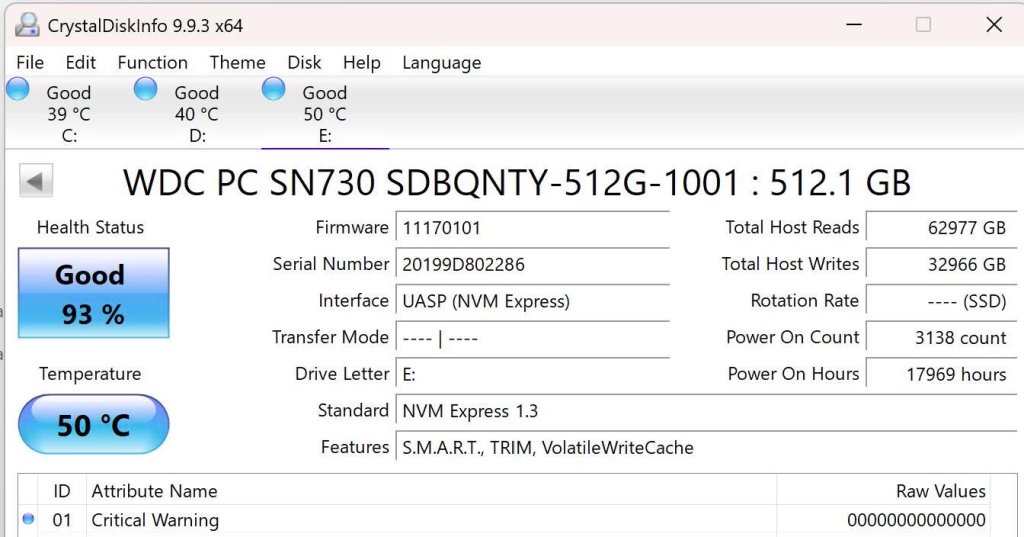This screenshot has height=537, width=1024.
Task: Click the Total Host Writes label
Action: (x=790, y=264)
